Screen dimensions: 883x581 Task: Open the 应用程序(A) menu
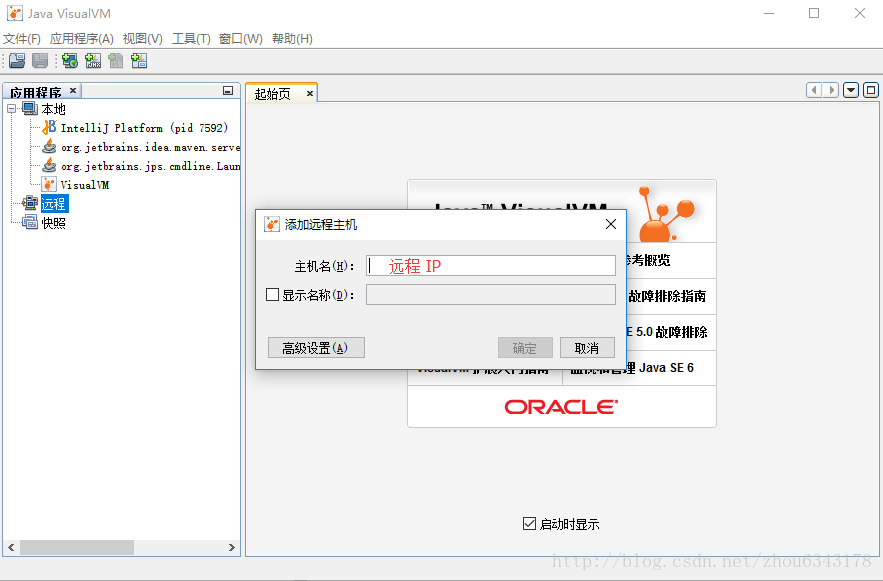tap(82, 39)
